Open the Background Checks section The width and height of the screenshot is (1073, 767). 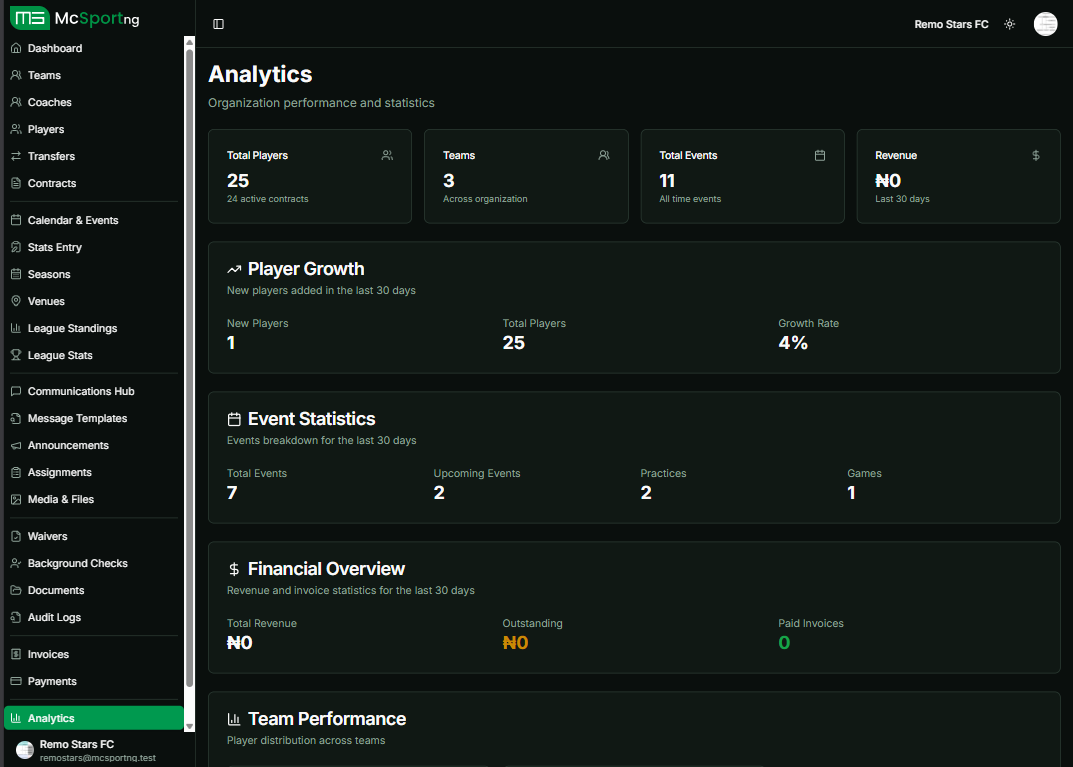click(15, 563)
